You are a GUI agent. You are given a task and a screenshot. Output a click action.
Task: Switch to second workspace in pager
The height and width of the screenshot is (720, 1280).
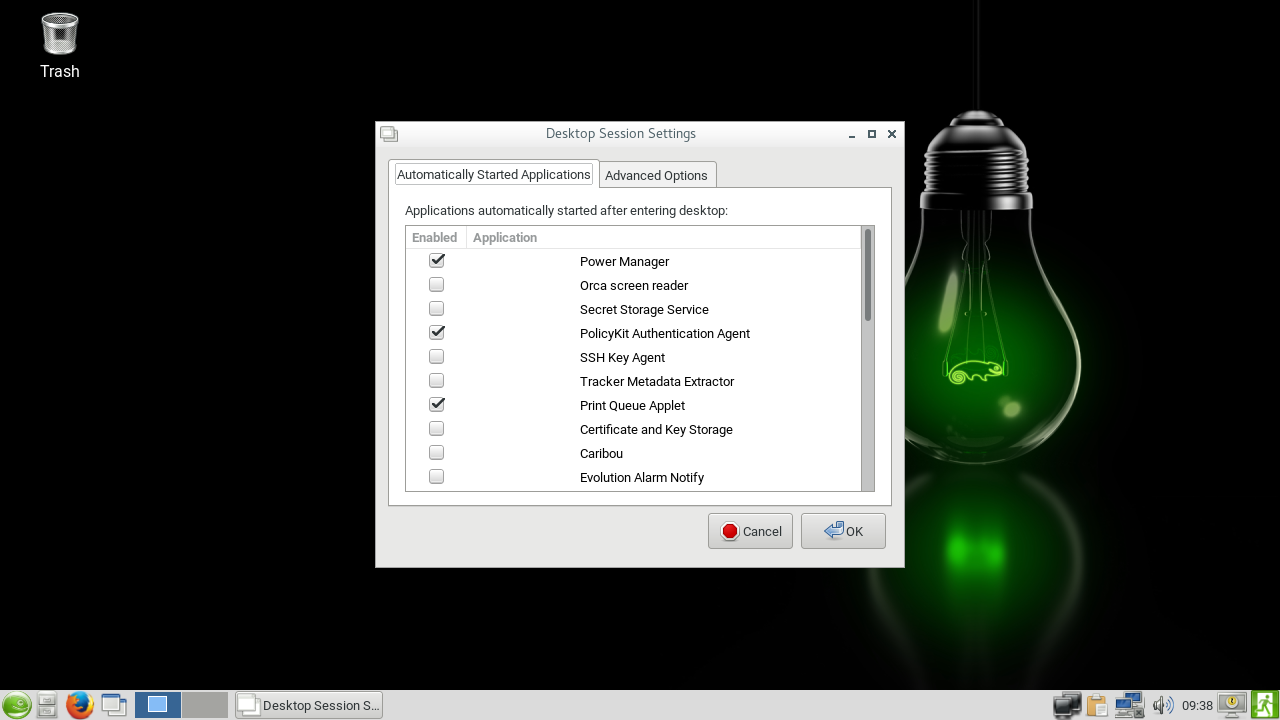205,705
